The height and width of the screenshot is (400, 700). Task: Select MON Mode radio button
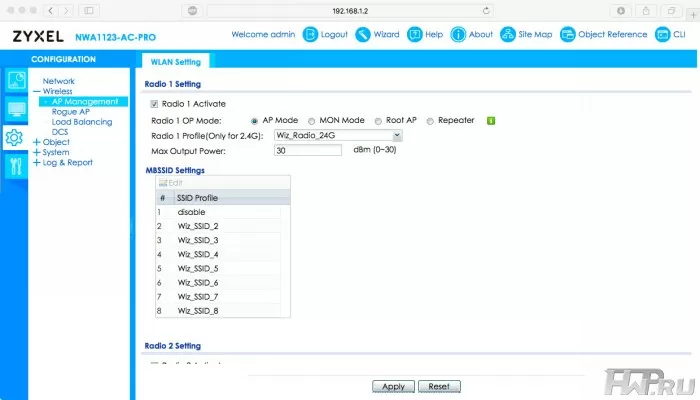[x=311, y=121]
